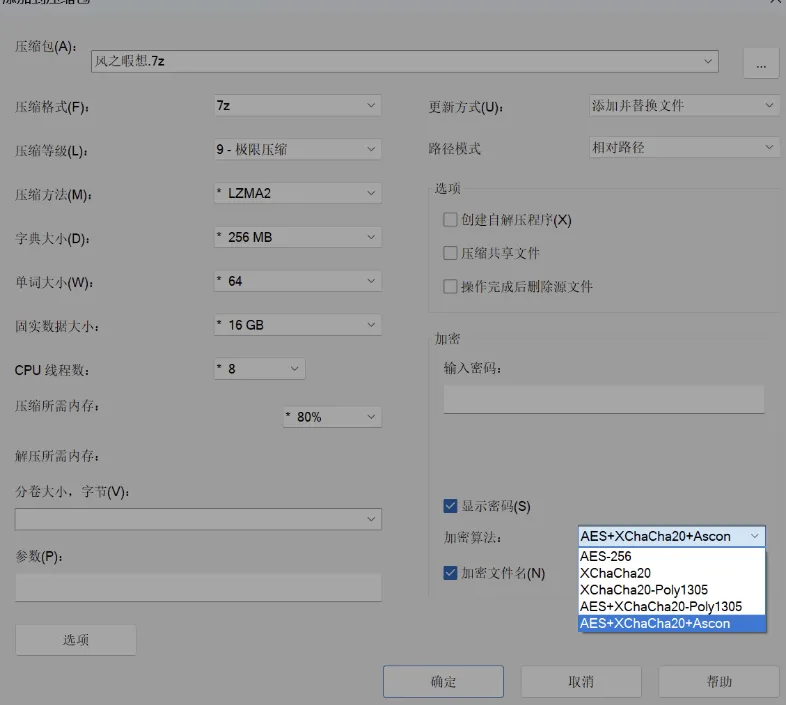
Task: Select XChaCha20-Poly1305 option in list
Action: pos(672,590)
